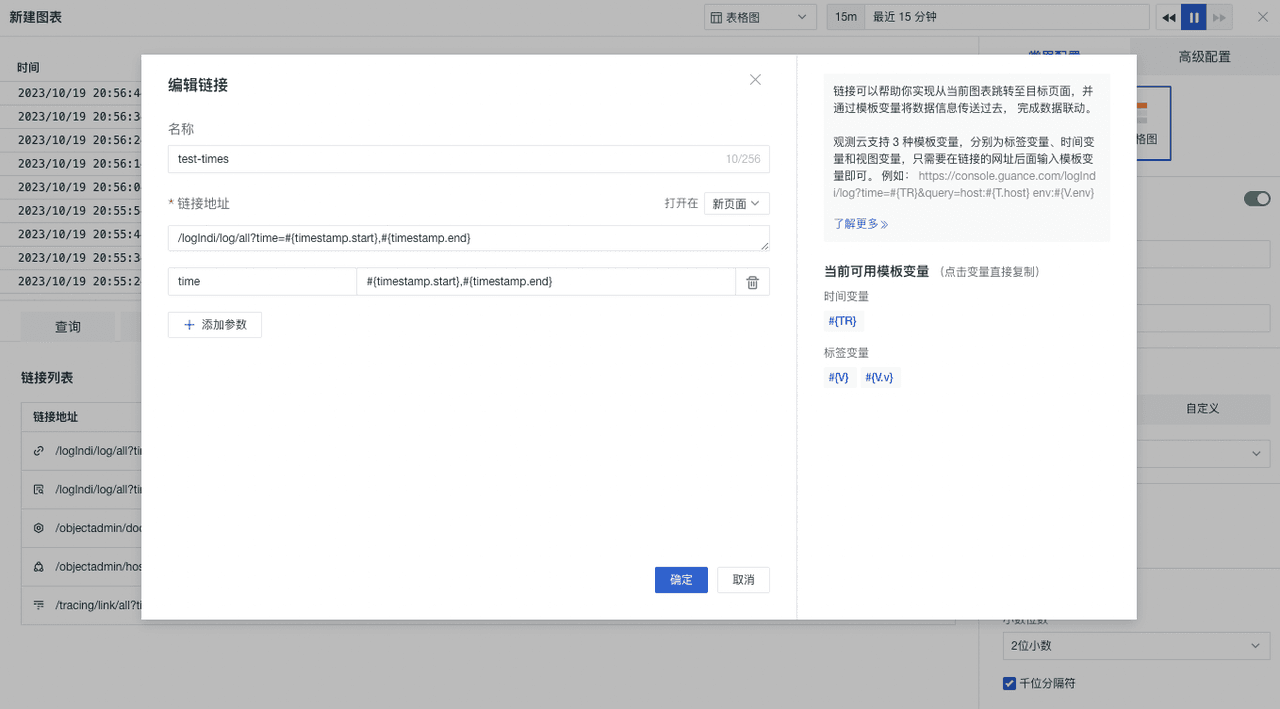Click the 15m time shortcut label
This screenshot has width=1280, height=709.
coord(846,17)
